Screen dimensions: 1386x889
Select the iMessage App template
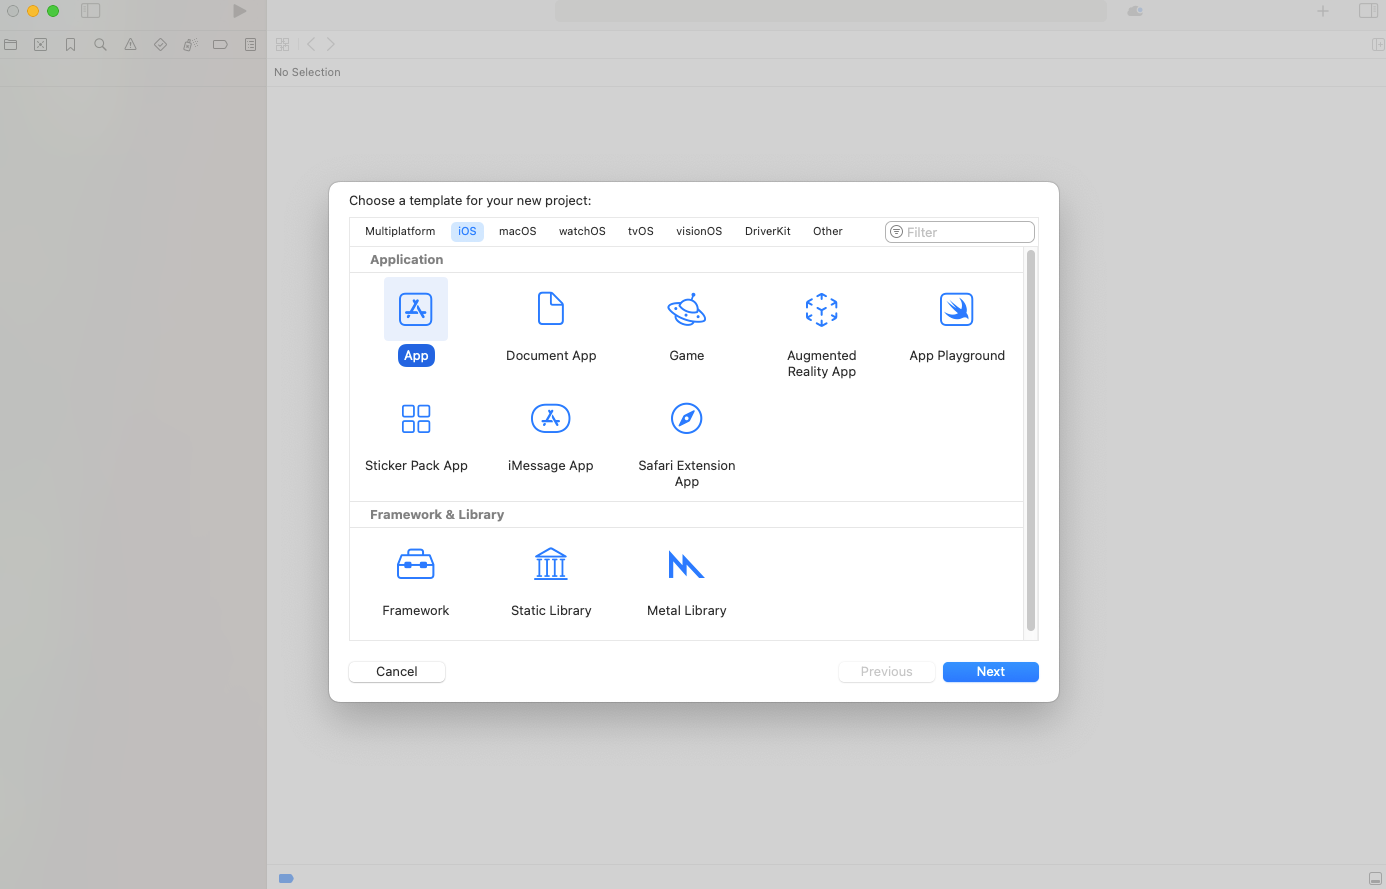(x=551, y=436)
